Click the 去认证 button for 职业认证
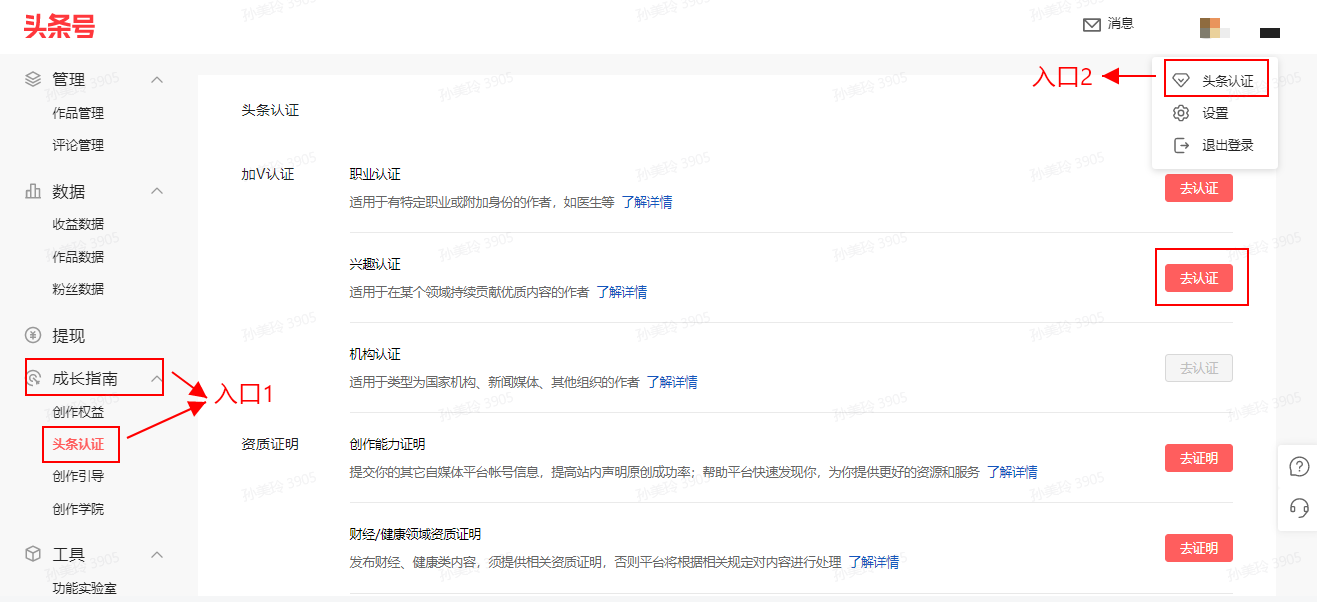The height and width of the screenshot is (602, 1317). pyautogui.click(x=1199, y=188)
